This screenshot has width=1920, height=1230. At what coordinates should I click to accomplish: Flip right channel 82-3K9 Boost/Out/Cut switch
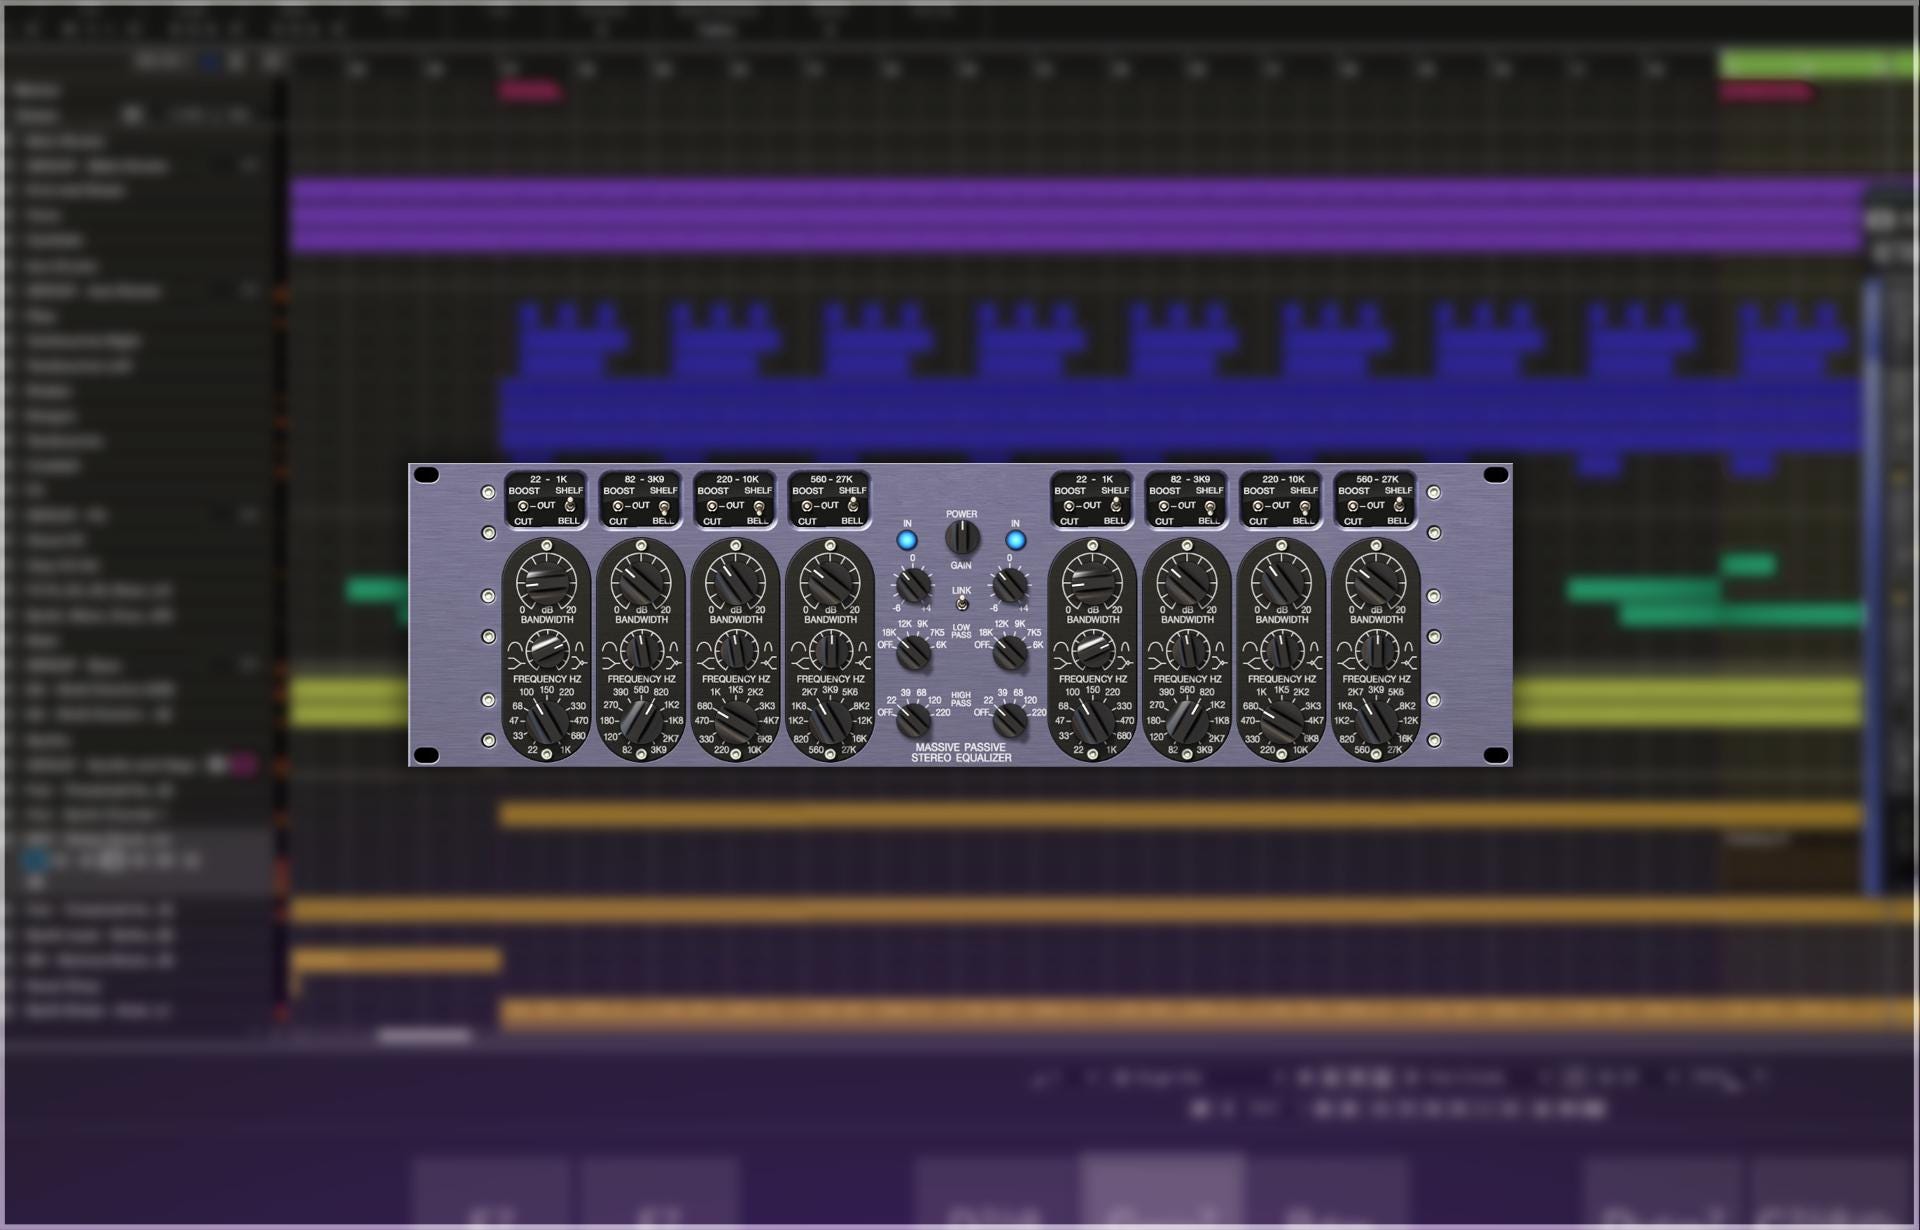[x=1163, y=506]
